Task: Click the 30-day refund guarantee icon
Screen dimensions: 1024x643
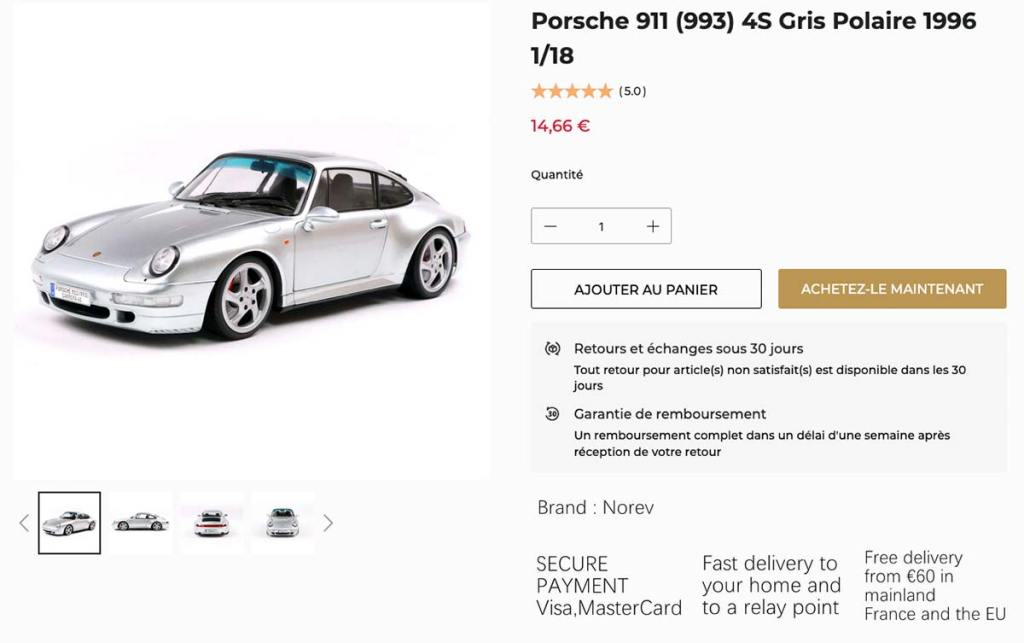Action: point(552,414)
